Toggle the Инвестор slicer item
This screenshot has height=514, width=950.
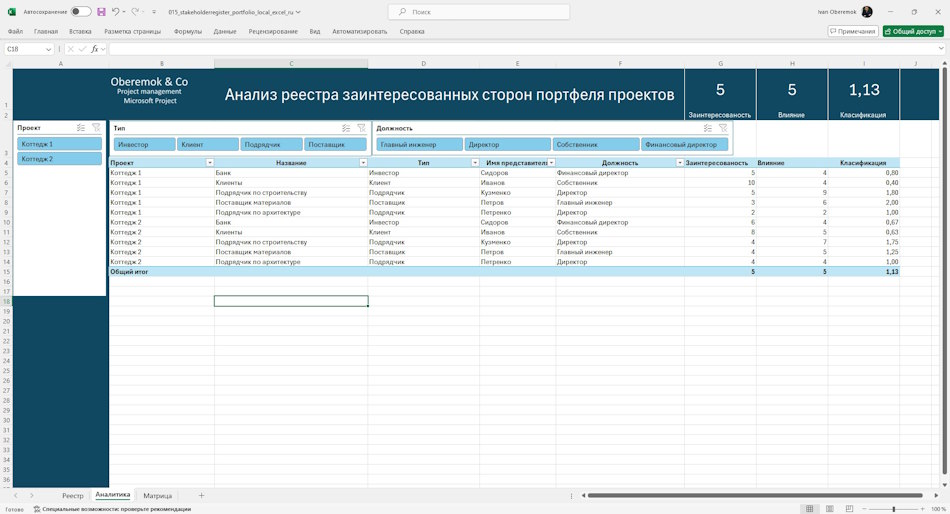145,144
